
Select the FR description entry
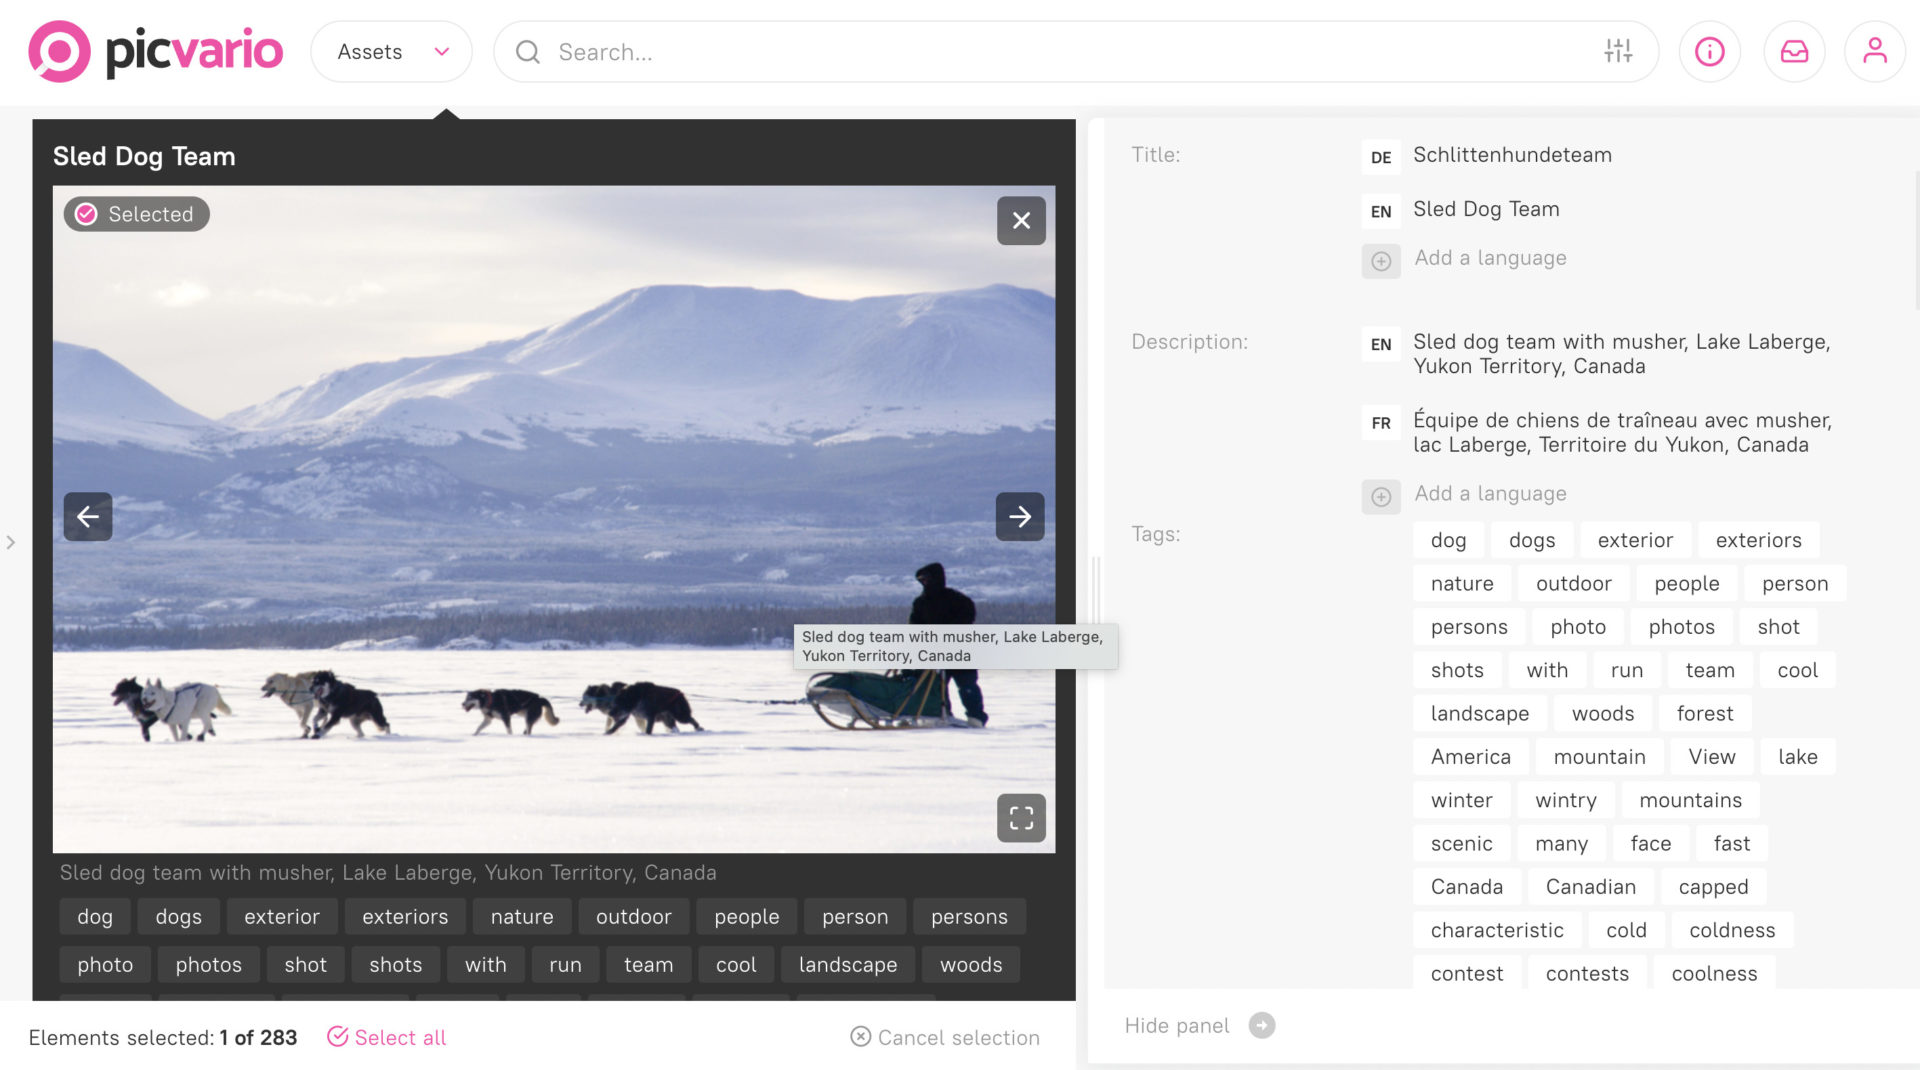1381,423
